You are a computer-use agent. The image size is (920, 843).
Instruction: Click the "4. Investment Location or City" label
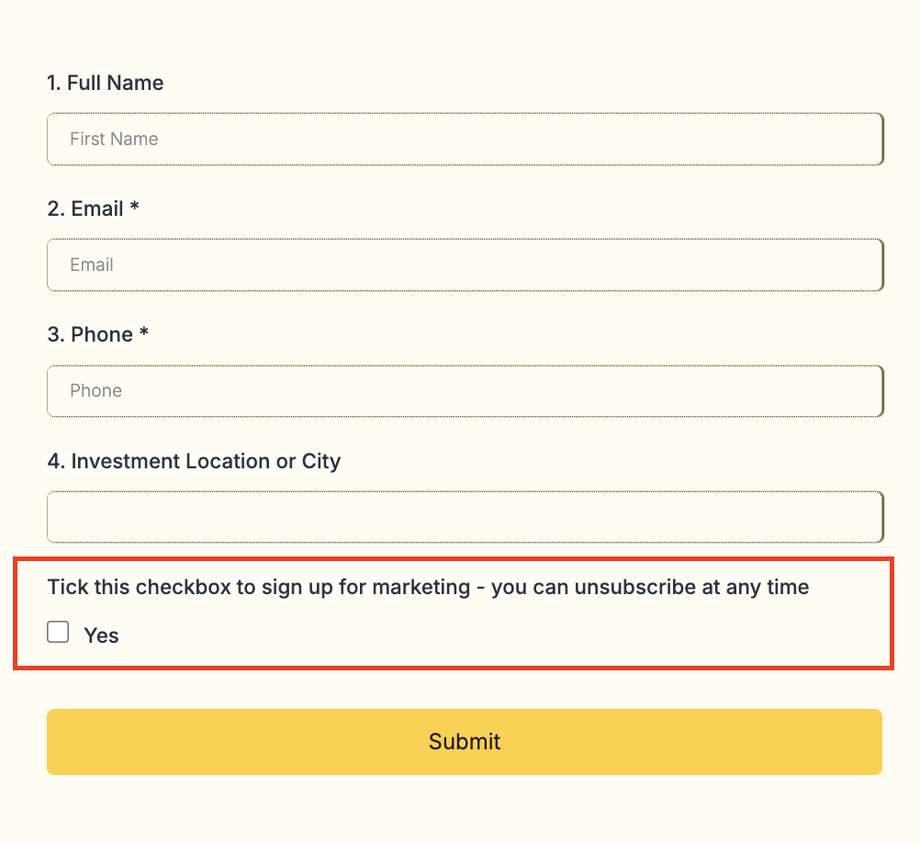pos(194,461)
